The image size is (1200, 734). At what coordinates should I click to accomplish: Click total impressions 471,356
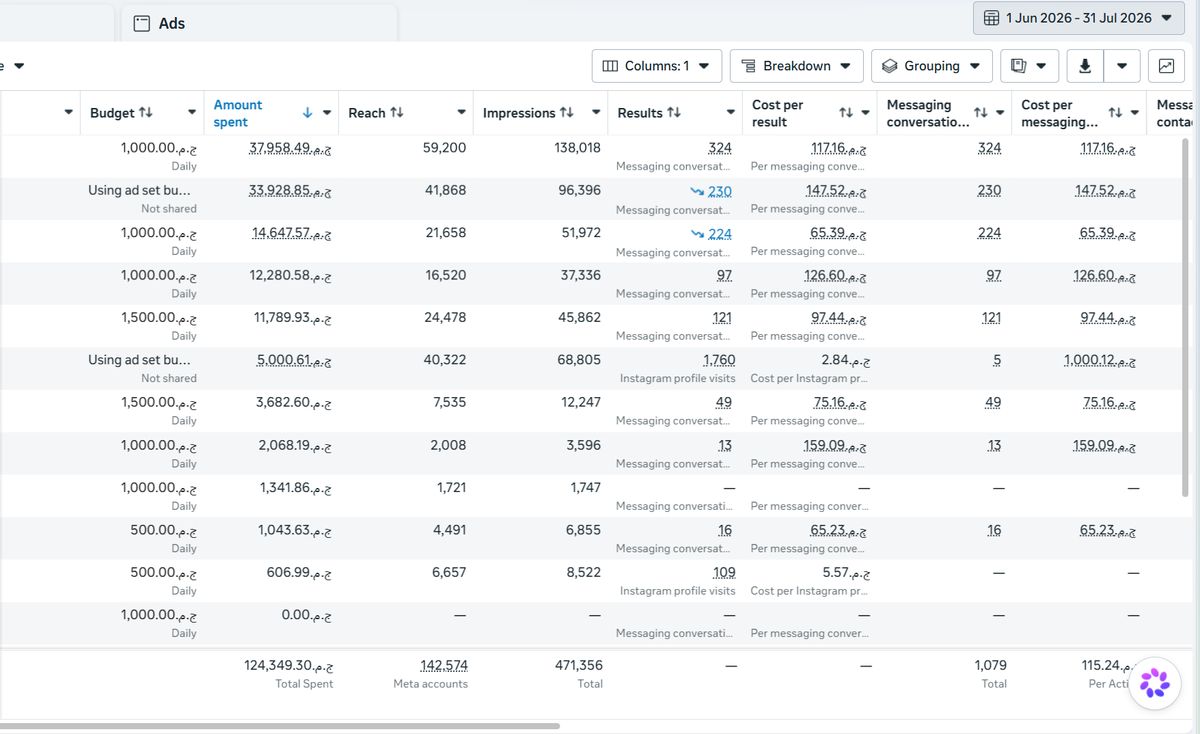579,665
